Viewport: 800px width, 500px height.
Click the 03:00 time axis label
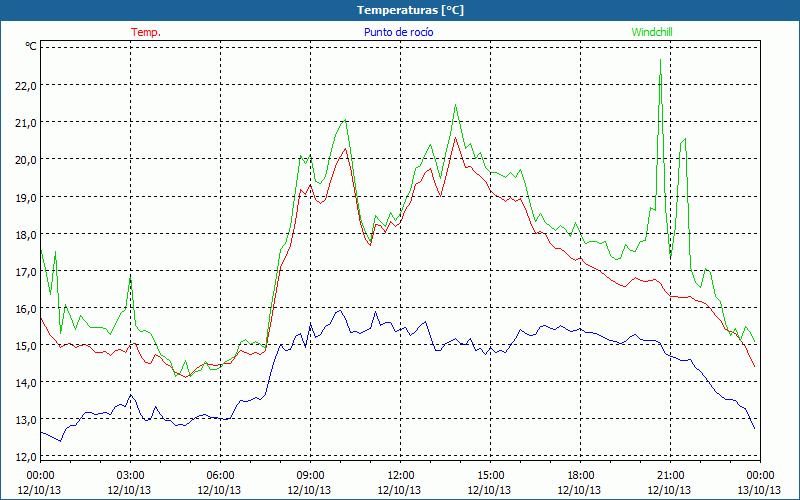tap(130, 476)
